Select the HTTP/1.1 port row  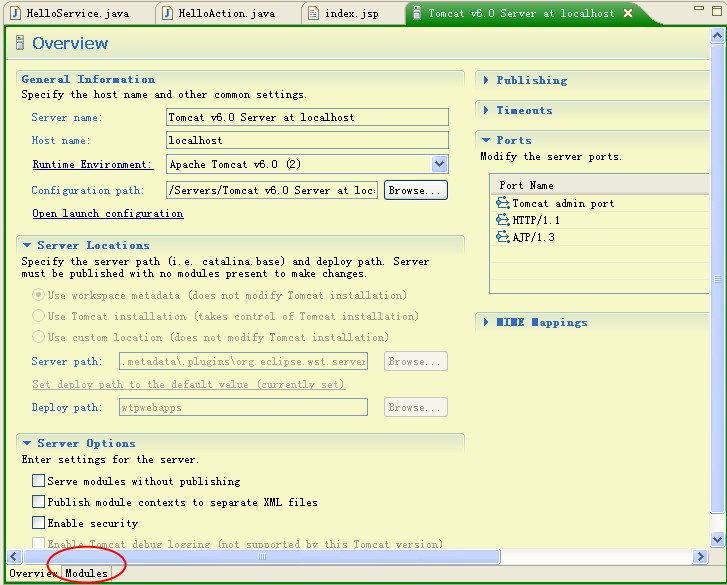pos(600,220)
